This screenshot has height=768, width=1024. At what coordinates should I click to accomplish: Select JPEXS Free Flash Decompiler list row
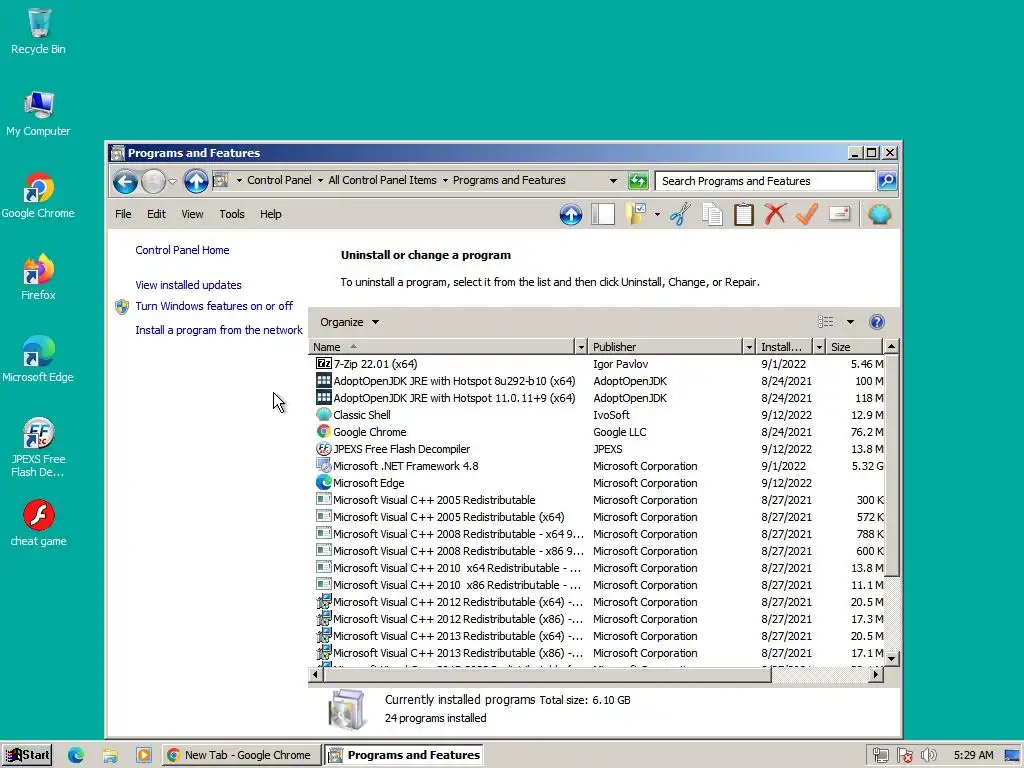[x=596, y=449]
